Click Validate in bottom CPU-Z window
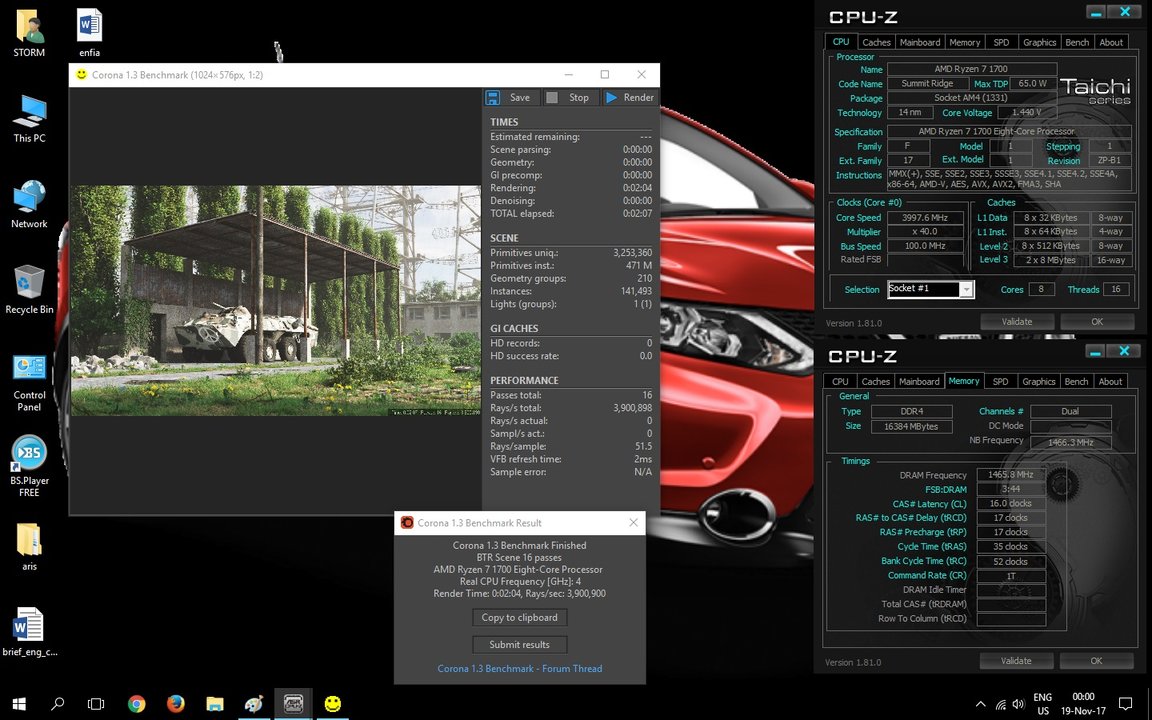1152x720 pixels. [x=1016, y=661]
